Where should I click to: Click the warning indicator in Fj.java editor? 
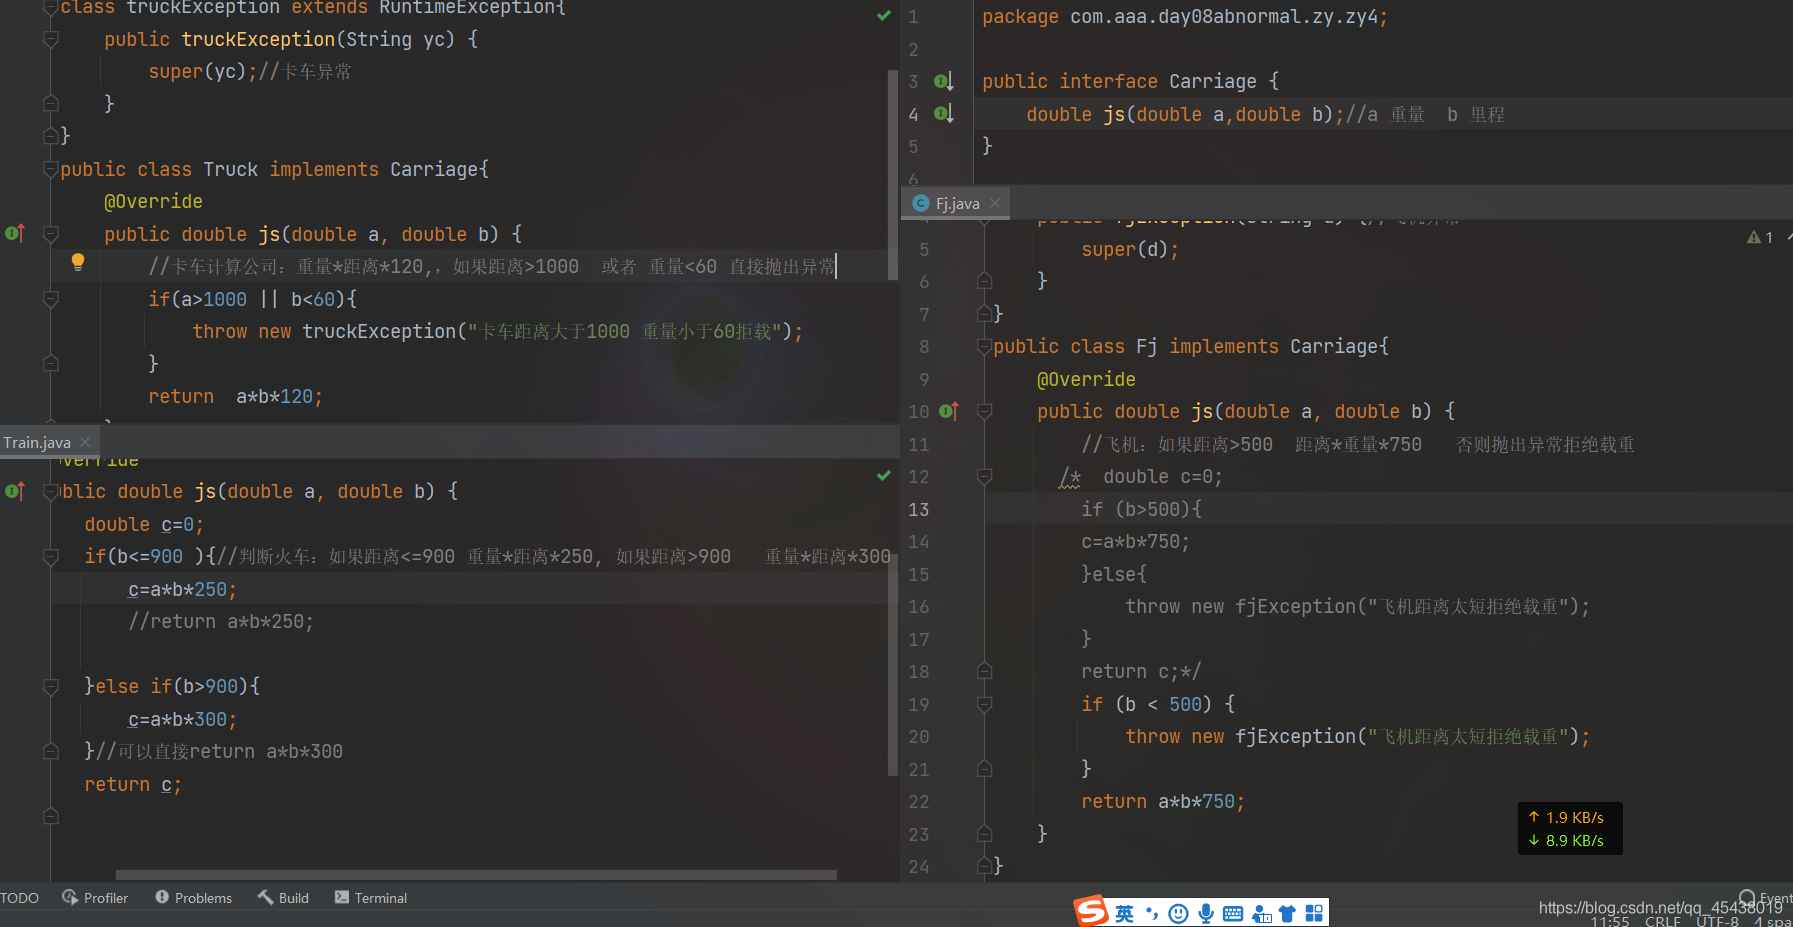pyautogui.click(x=1760, y=237)
